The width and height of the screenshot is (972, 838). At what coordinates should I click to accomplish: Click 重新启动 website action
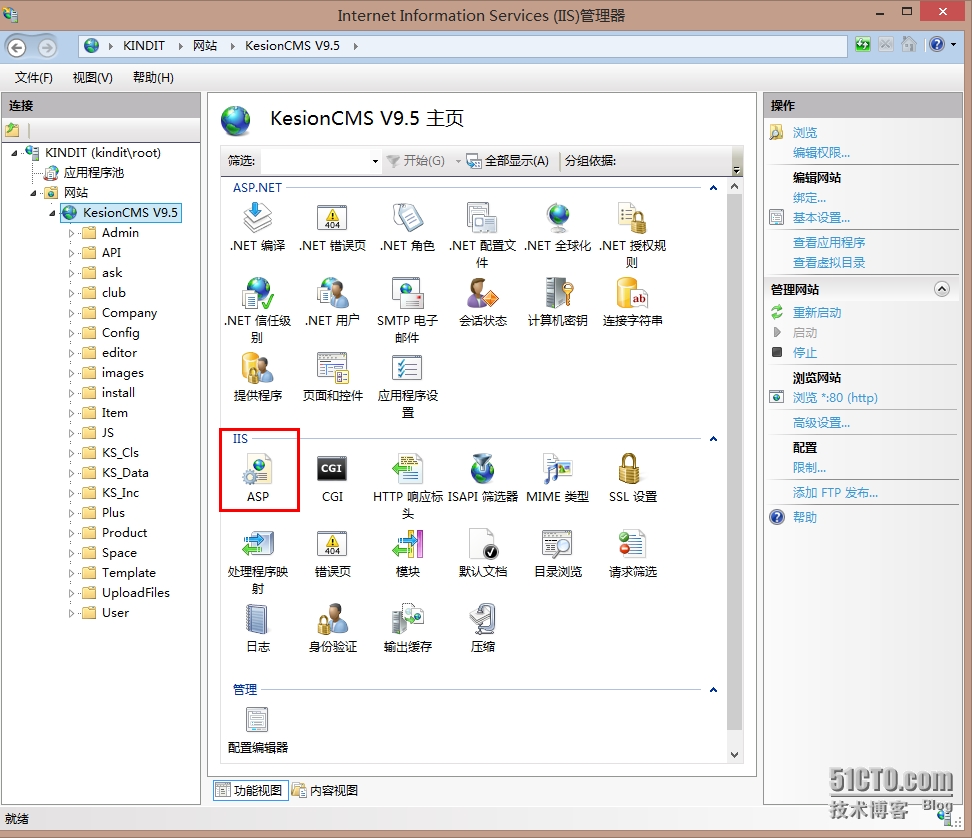[817, 312]
